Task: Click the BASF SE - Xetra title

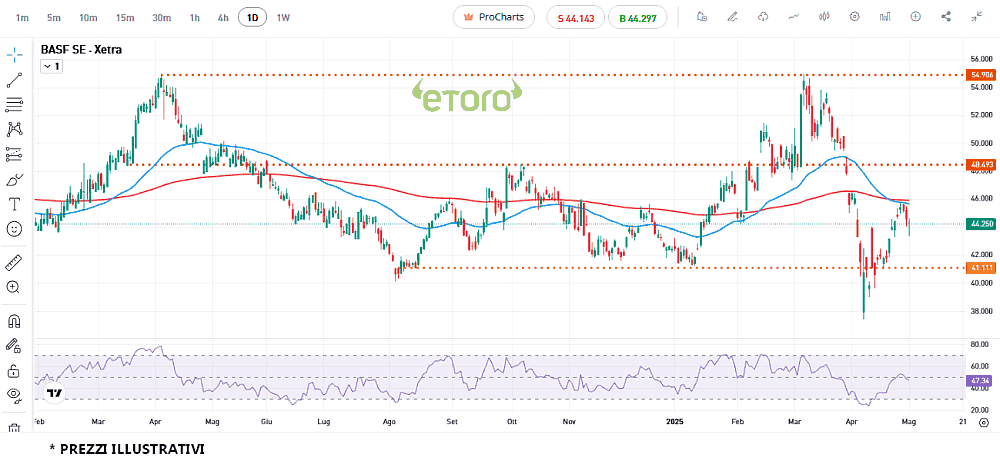Action: pyautogui.click(x=81, y=49)
